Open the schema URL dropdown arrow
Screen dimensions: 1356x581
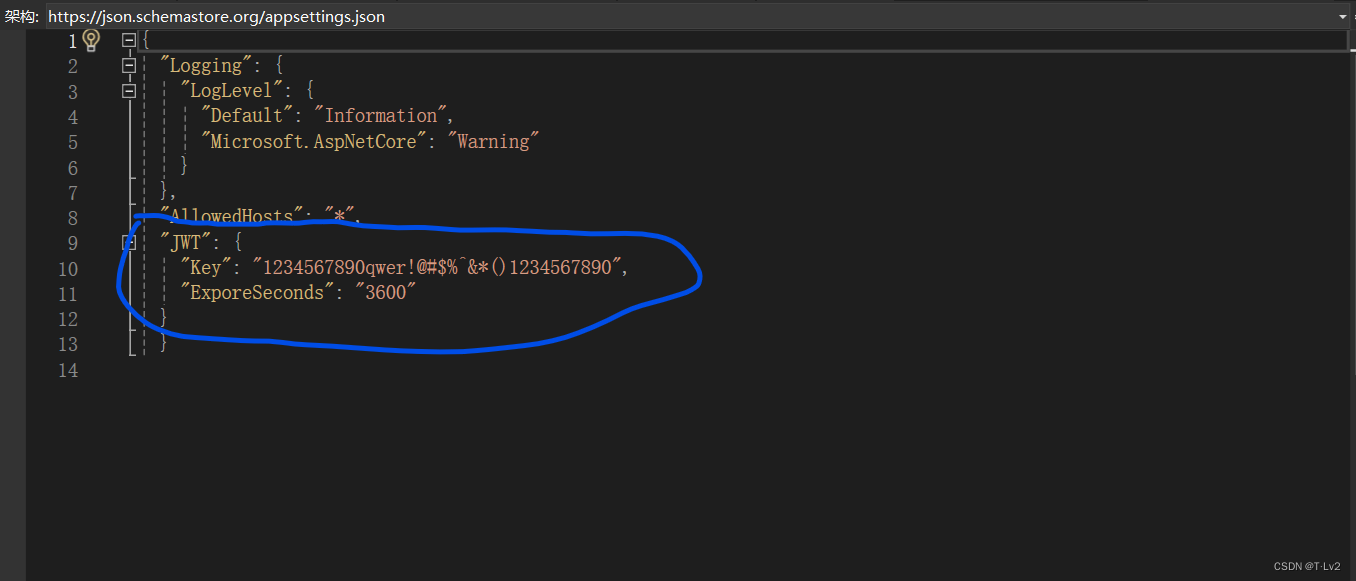tap(1343, 17)
